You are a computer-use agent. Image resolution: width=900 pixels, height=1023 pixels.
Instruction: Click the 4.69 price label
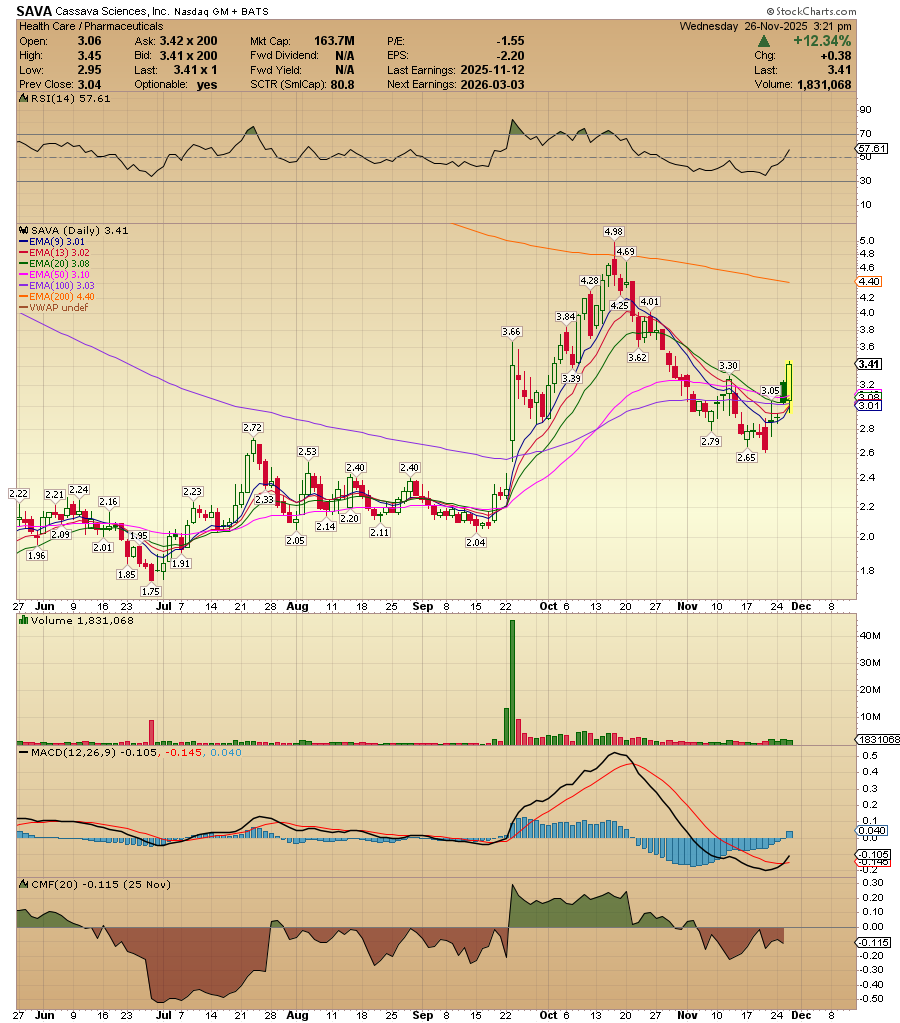[625, 251]
